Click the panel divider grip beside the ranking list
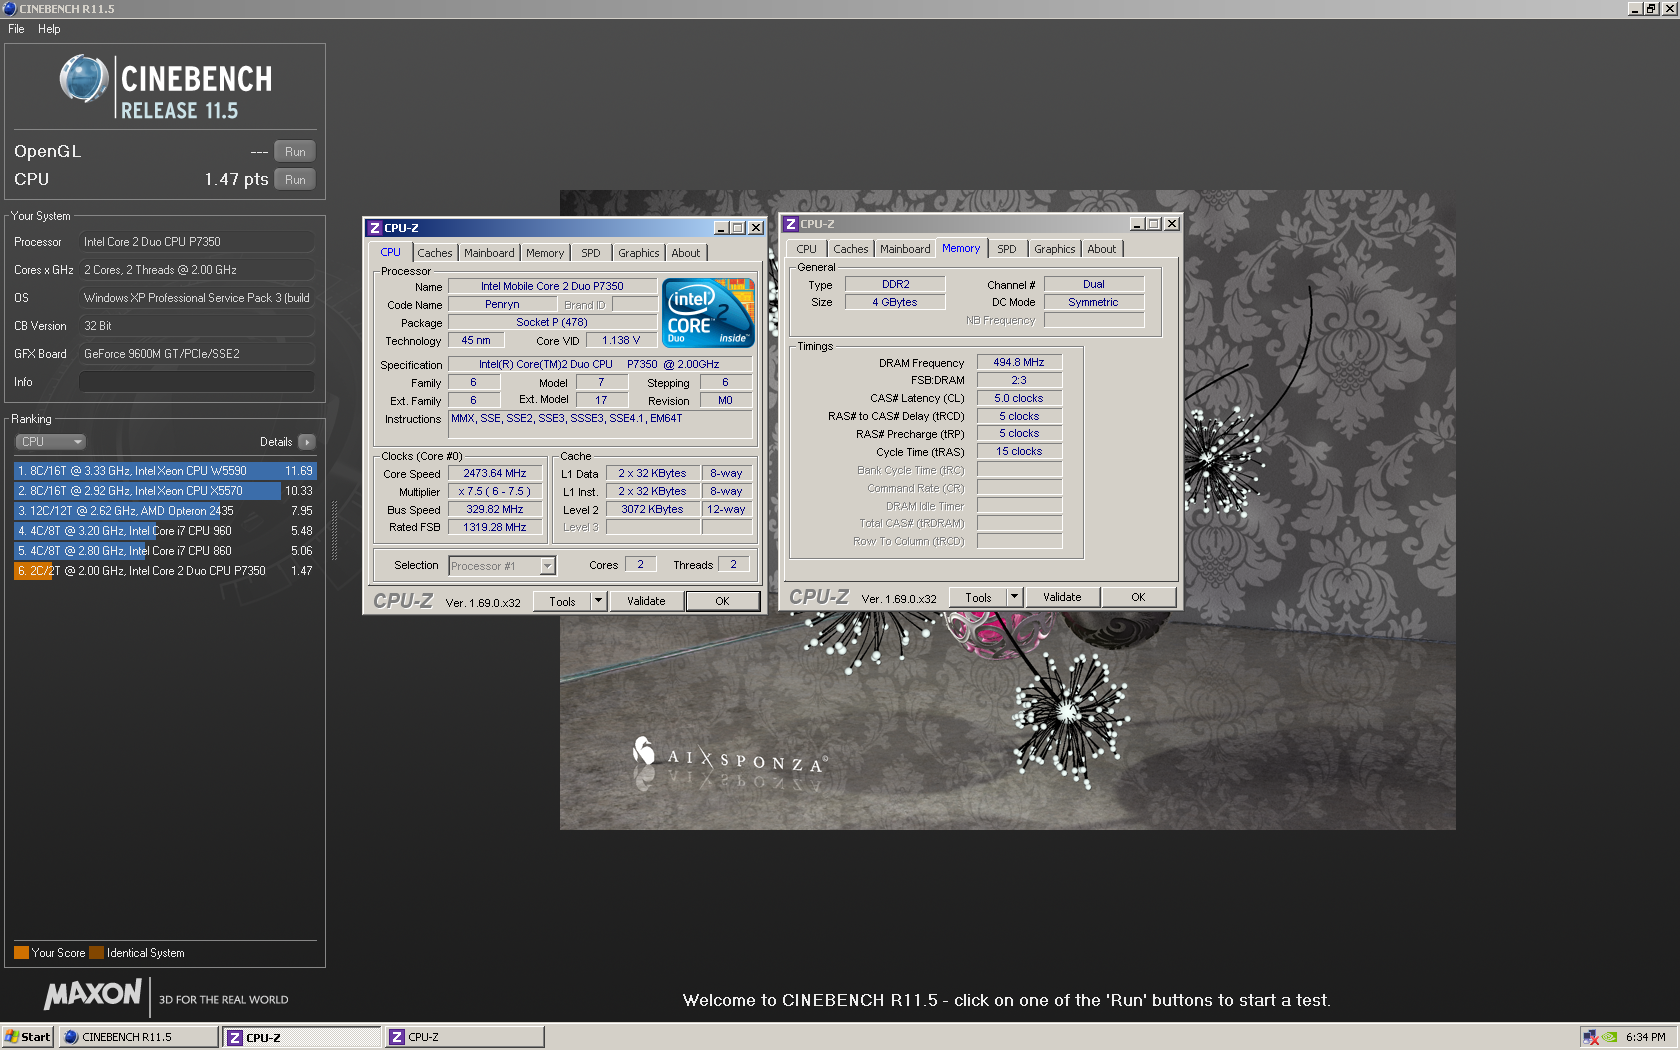This screenshot has width=1680, height=1050. tap(334, 531)
